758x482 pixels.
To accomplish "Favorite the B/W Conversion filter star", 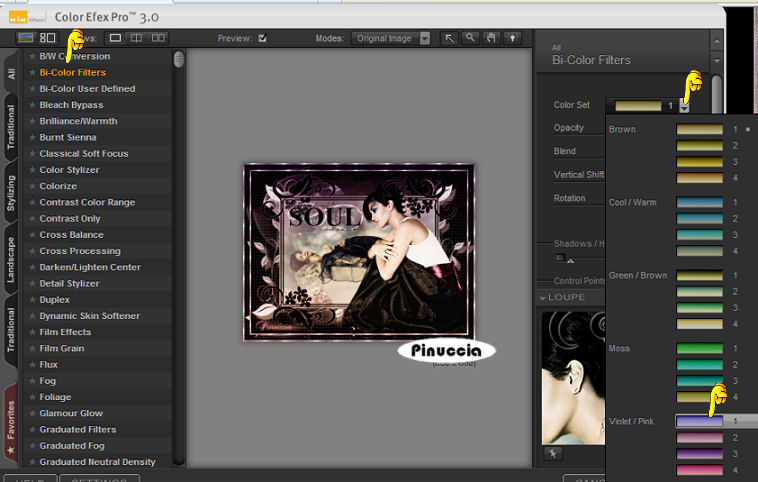I will (32, 56).
